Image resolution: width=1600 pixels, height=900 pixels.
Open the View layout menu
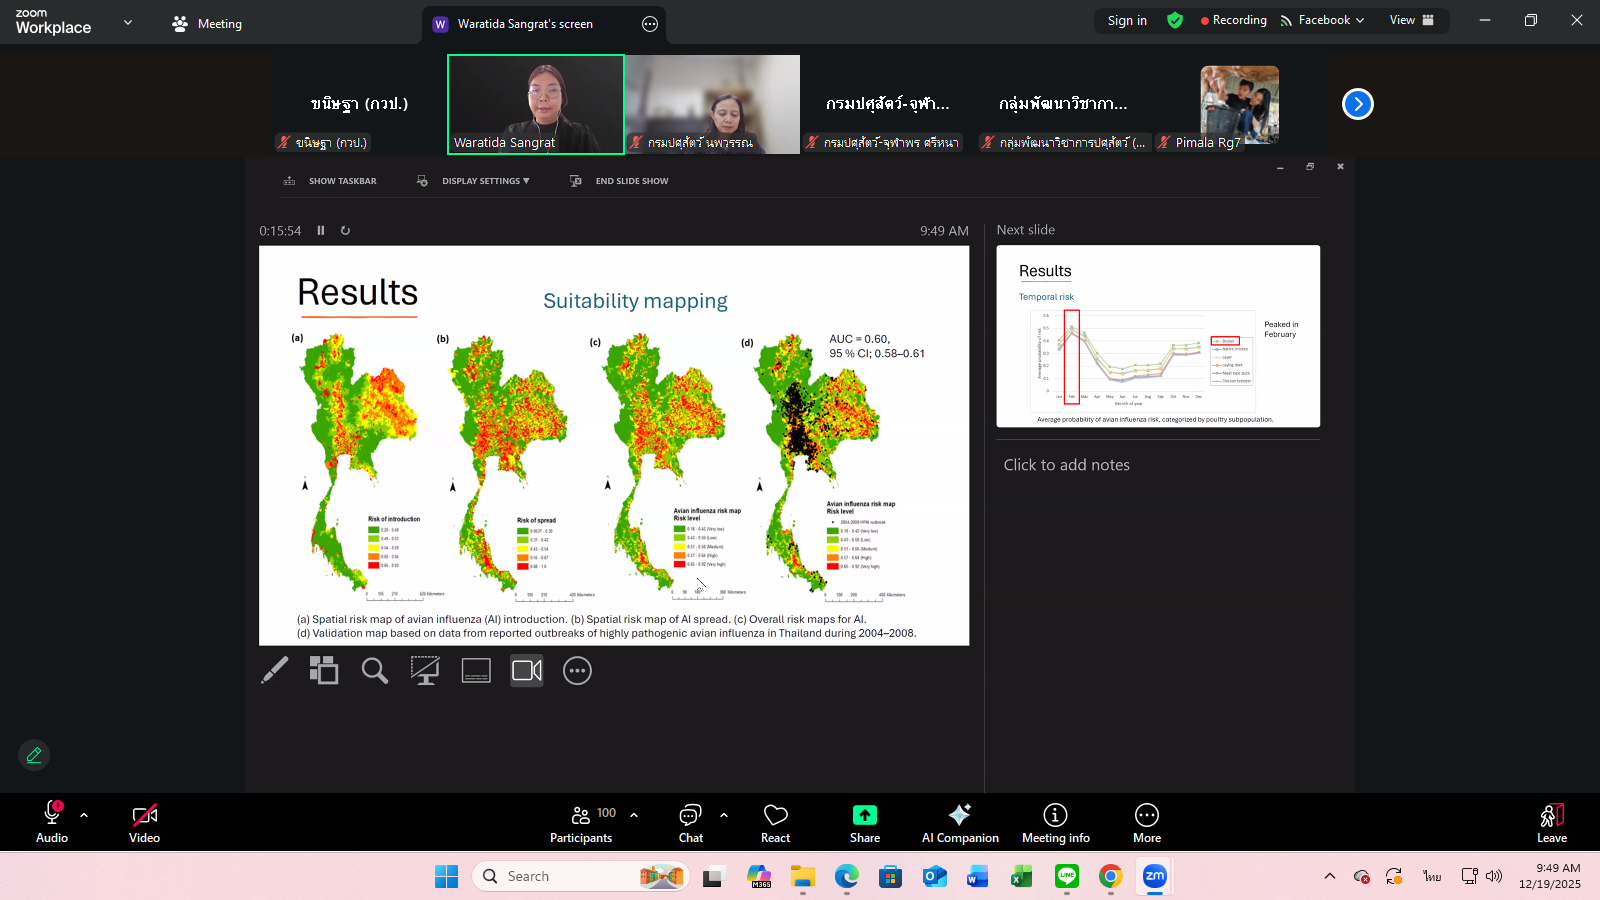click(1411, 20)
